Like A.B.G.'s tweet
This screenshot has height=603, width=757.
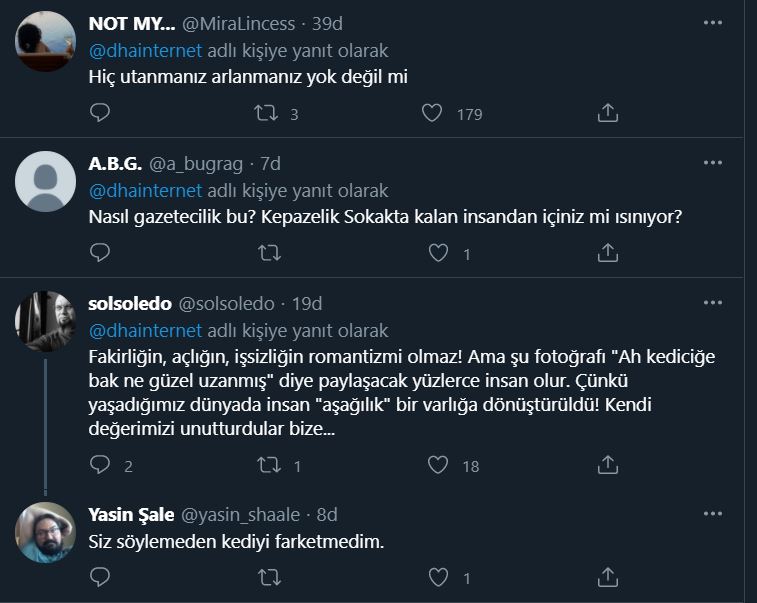pos(437,254)
